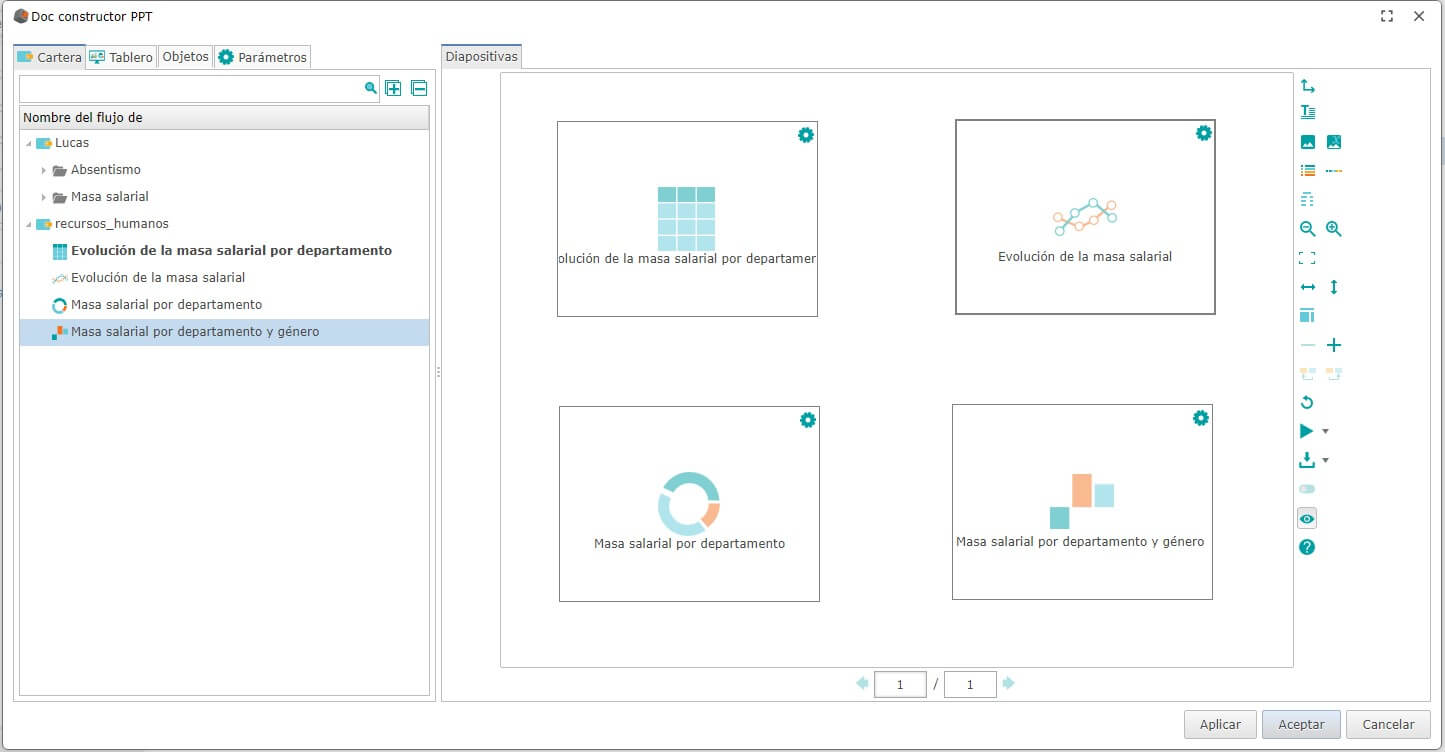This screenshot has width=1445, height=752.
Task: Click the collapse all minus icon above tree
Action: click(419, 88)
